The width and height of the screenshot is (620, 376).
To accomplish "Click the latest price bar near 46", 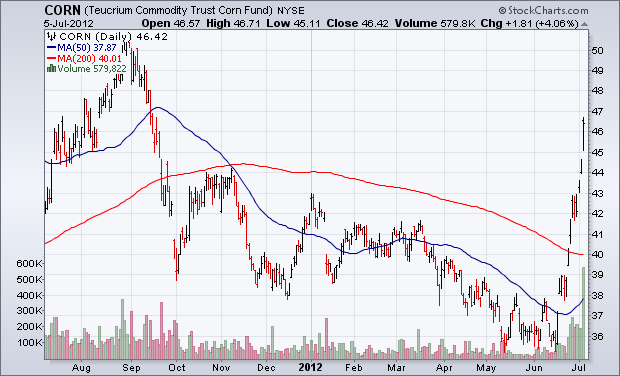I will coord(583,134).
